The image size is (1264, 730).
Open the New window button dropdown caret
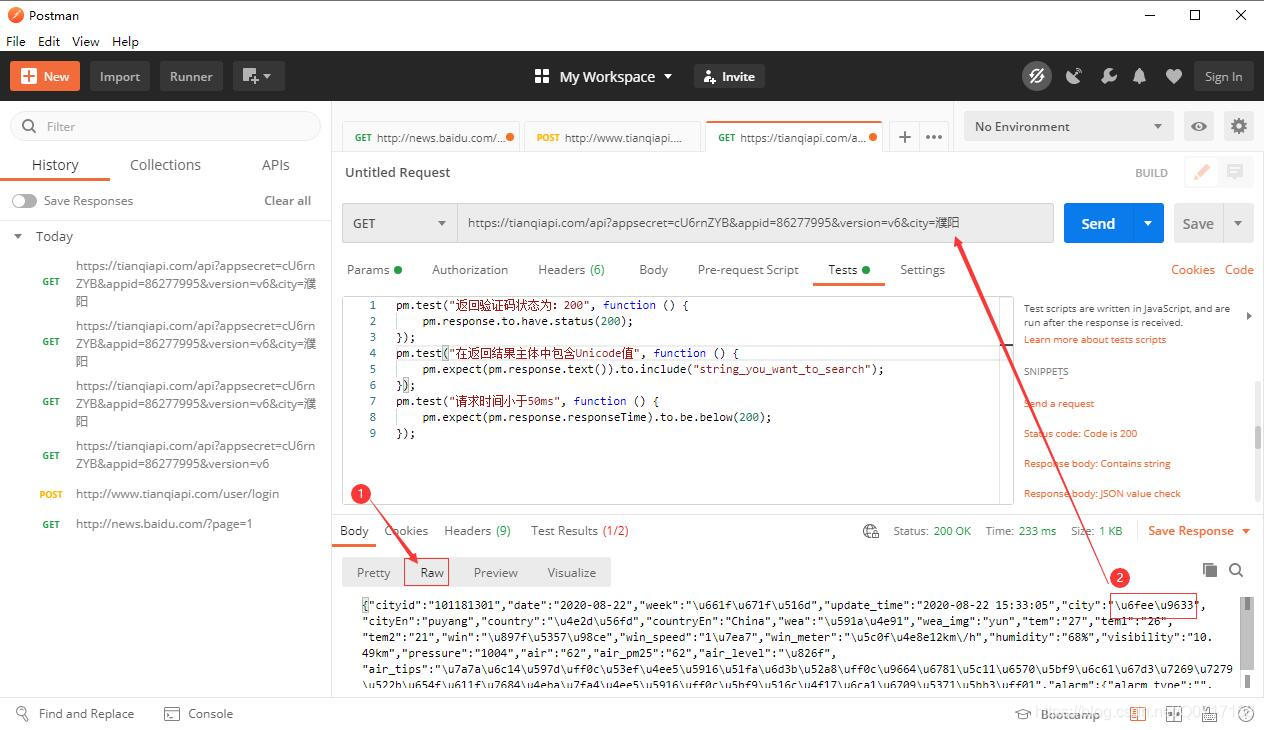268,76
